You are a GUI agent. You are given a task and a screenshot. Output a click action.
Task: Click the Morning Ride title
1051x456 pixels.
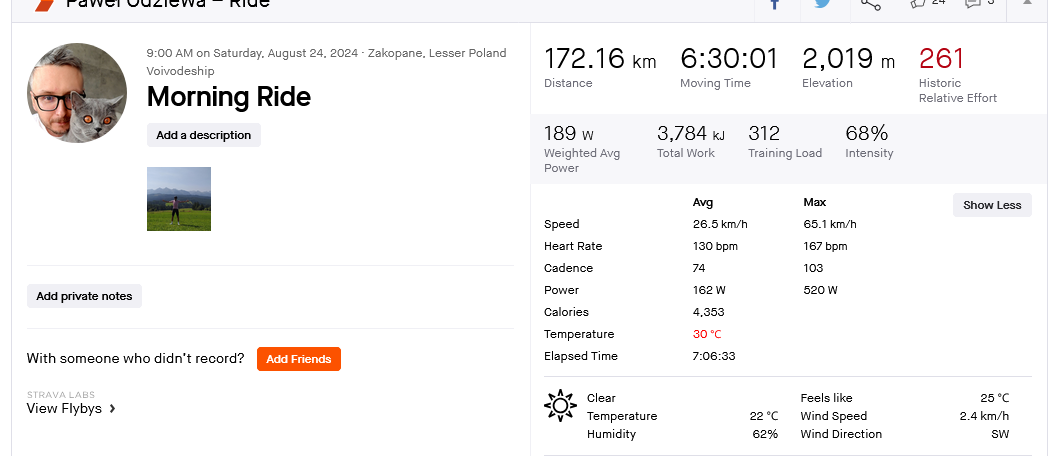coord(229,97)
